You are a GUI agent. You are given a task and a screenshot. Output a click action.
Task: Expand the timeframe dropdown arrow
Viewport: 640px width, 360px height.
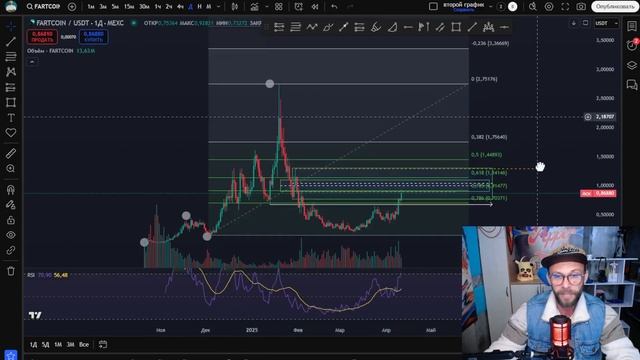pos(218,7)
